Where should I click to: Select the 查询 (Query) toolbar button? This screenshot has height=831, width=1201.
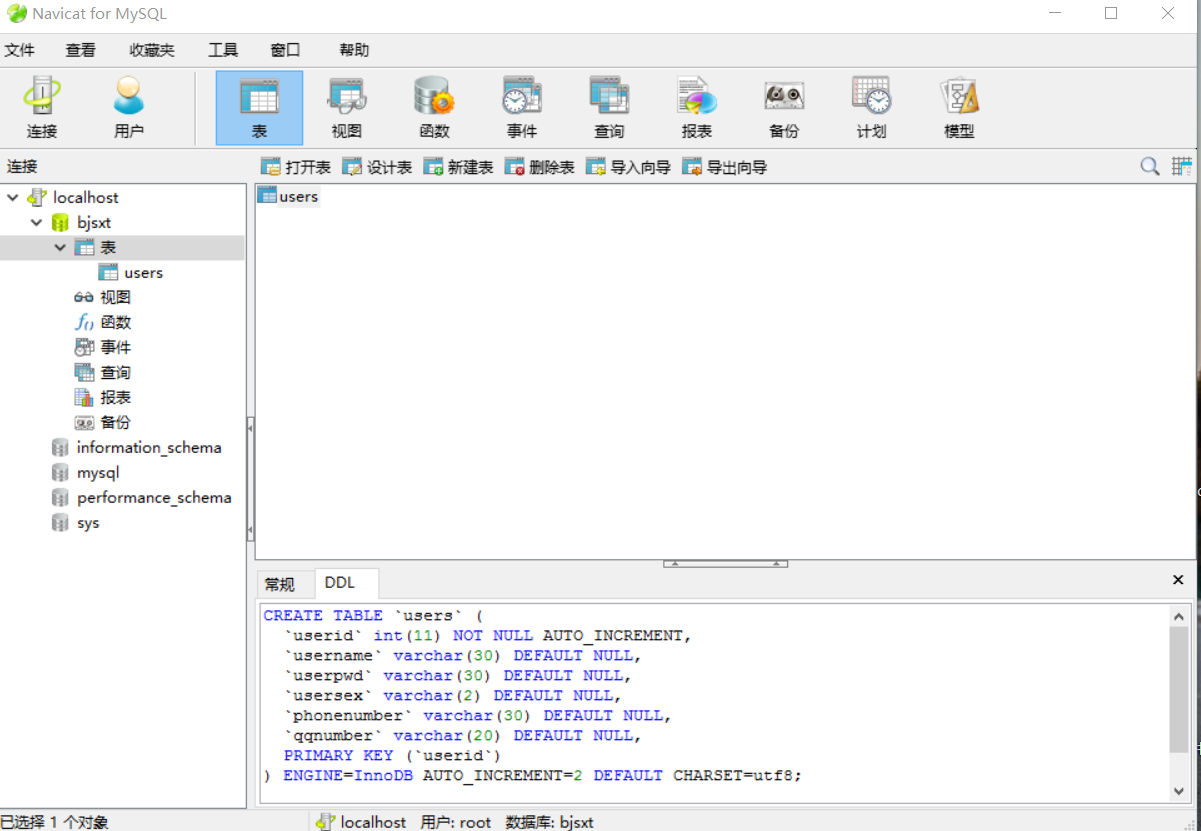609,108
